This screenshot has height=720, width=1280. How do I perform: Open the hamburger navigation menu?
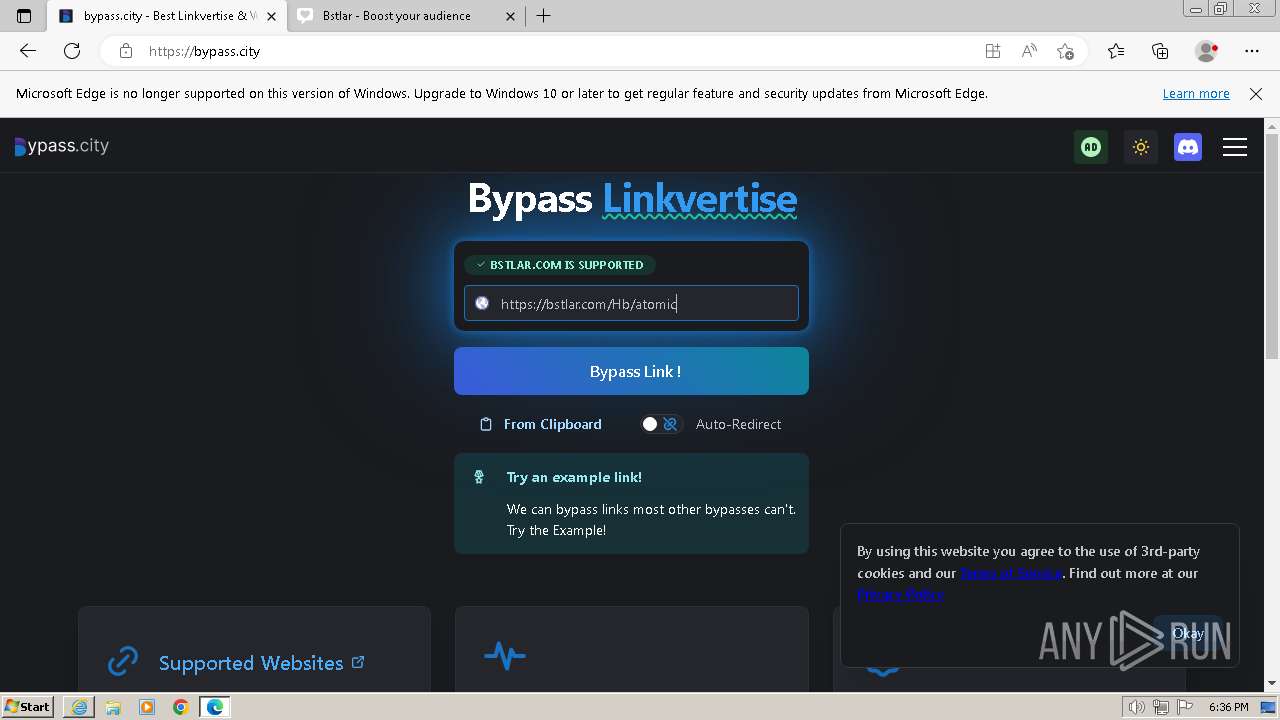click(x=1235, y=147)
